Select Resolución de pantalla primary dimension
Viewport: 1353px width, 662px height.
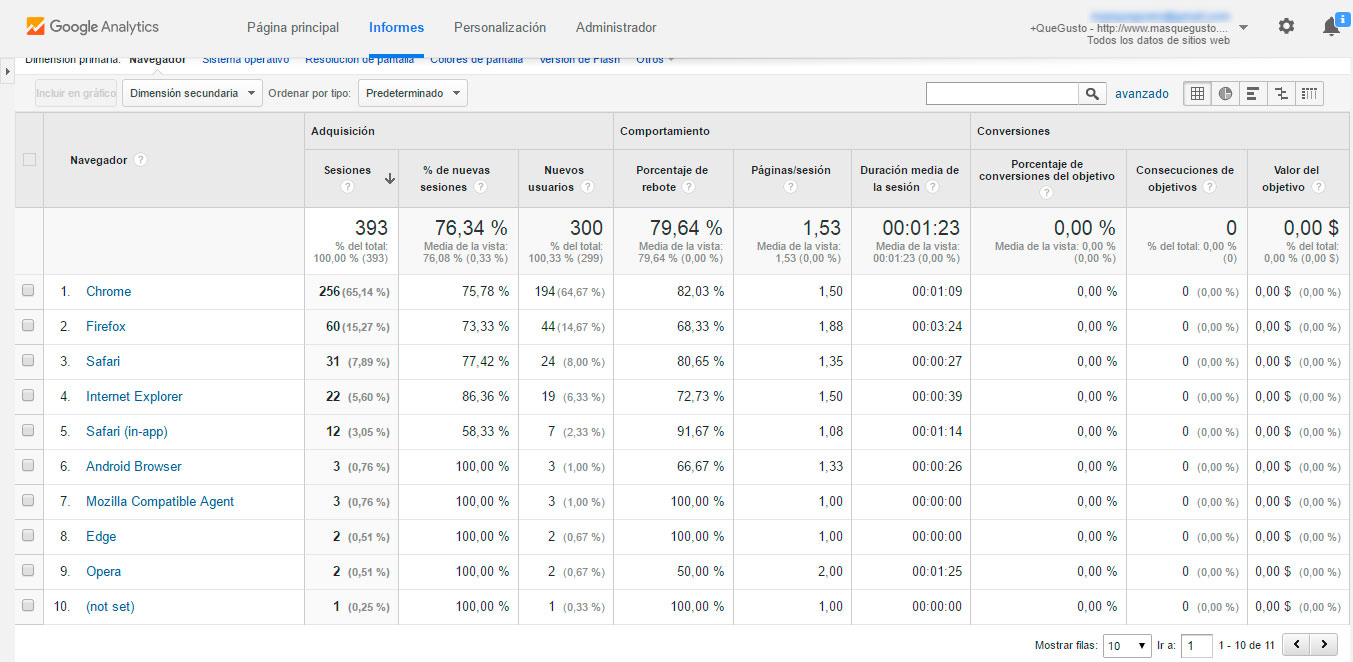click(x=360, y=59)
